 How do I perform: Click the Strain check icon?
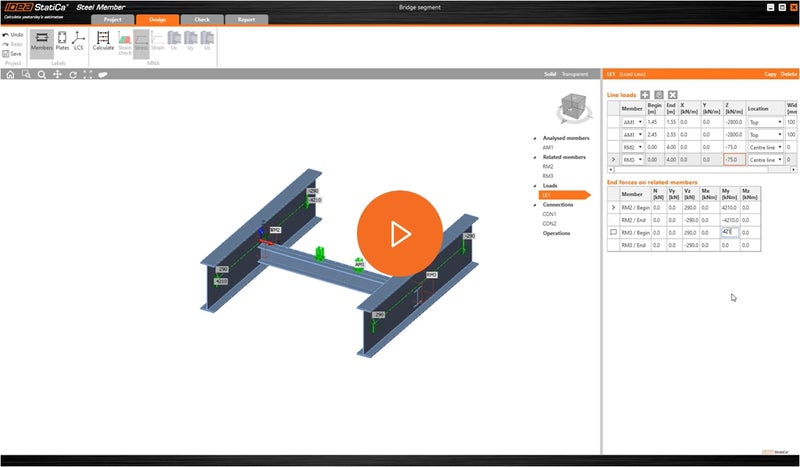(x=124, y=42)
